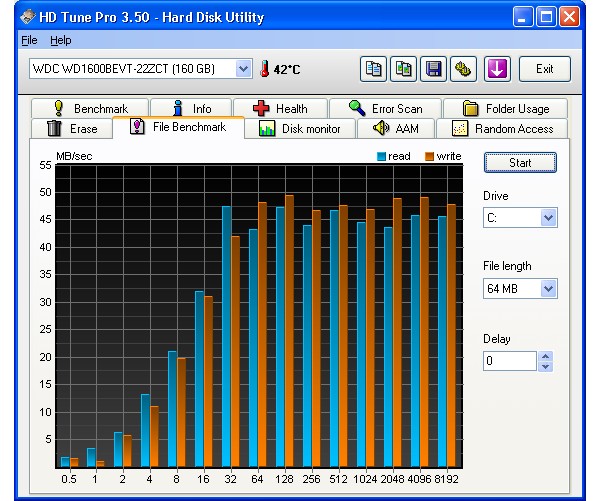Switch to the Folder Usage tab
This screenshot has height=501, width=600.
pos(505,108)
